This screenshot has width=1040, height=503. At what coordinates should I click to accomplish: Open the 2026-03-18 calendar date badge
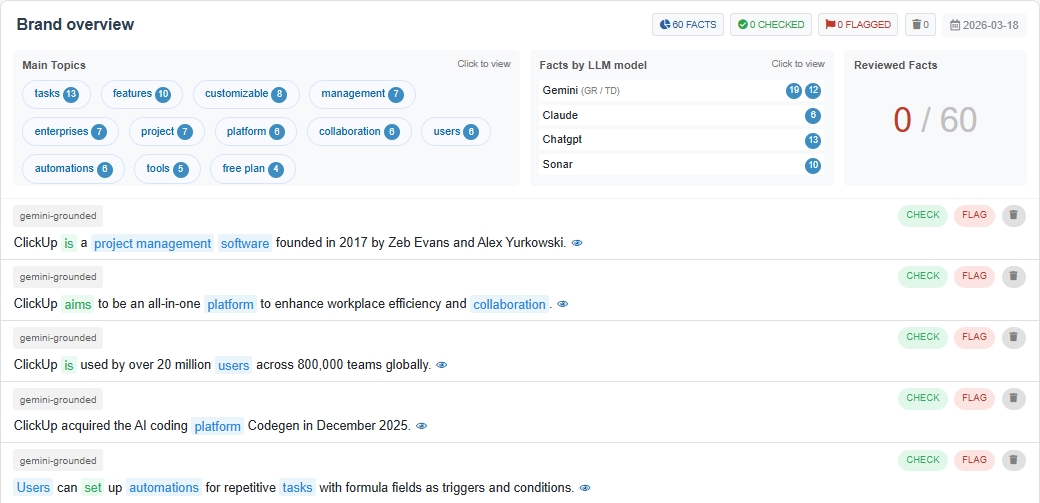tap(984, 25)
